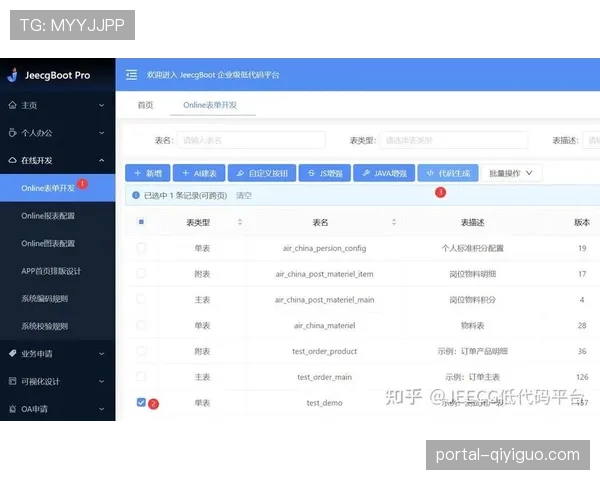Click the JAVA增强 button
Image resolution: width=600 pixels, height=480 pixels.
click(384, 173)
